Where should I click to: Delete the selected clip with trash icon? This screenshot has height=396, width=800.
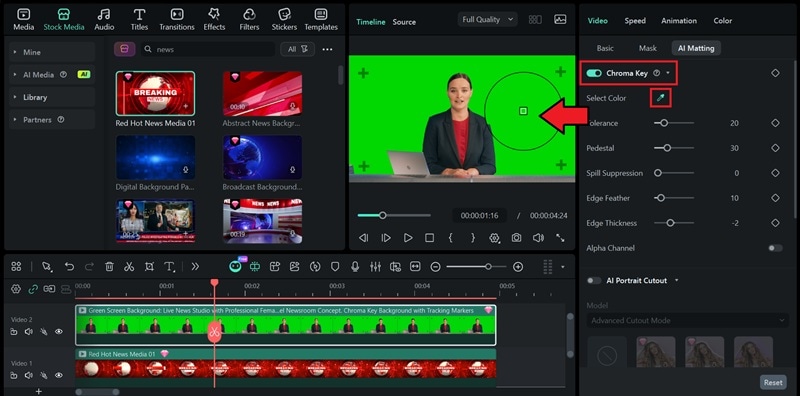109,266
